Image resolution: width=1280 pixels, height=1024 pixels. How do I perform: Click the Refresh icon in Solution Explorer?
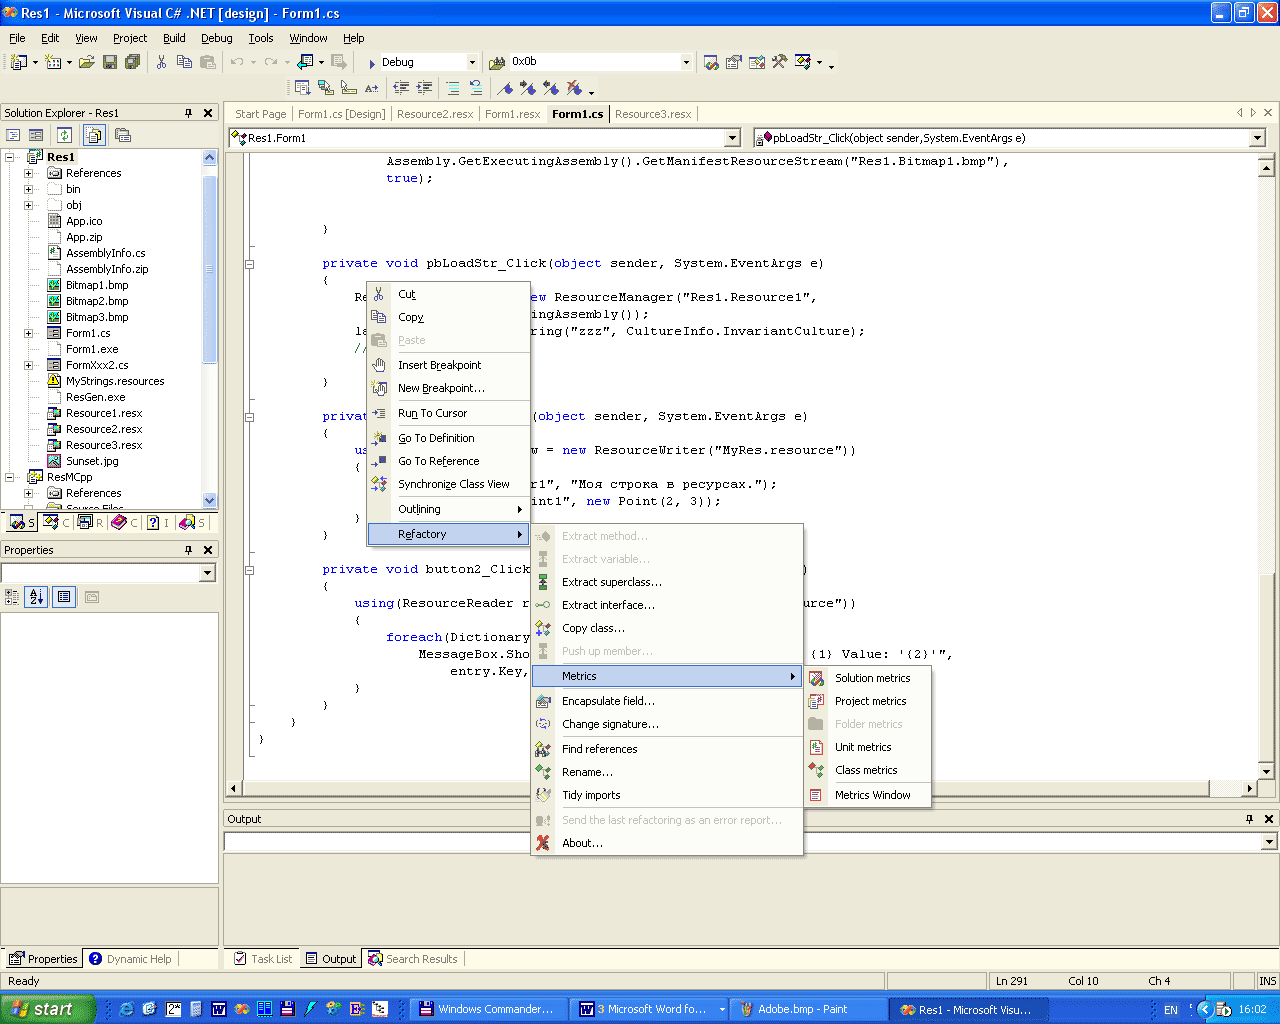coord(64,135)
